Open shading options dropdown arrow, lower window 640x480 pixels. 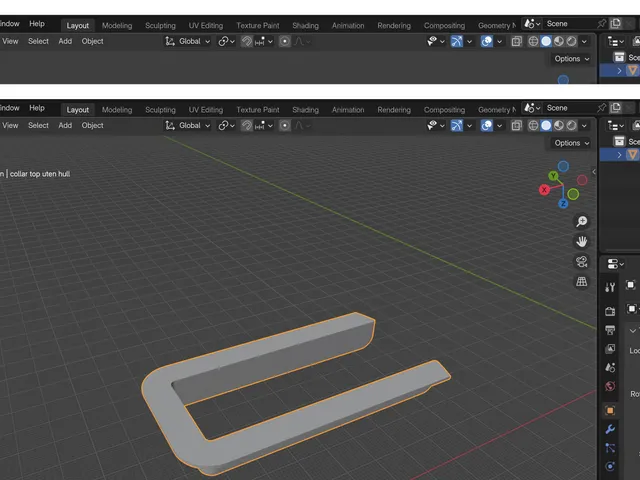(x=584, y=126)
